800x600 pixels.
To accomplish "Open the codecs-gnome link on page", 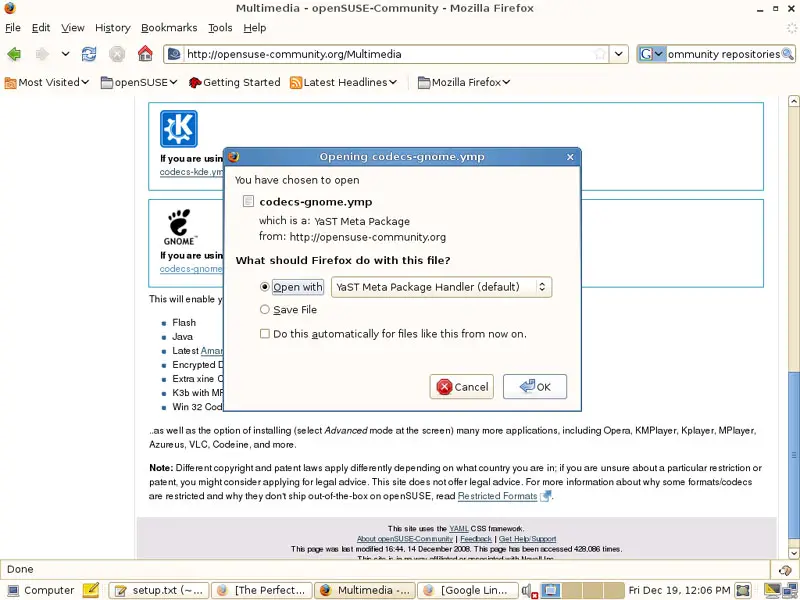I will [x=191, y=269].
